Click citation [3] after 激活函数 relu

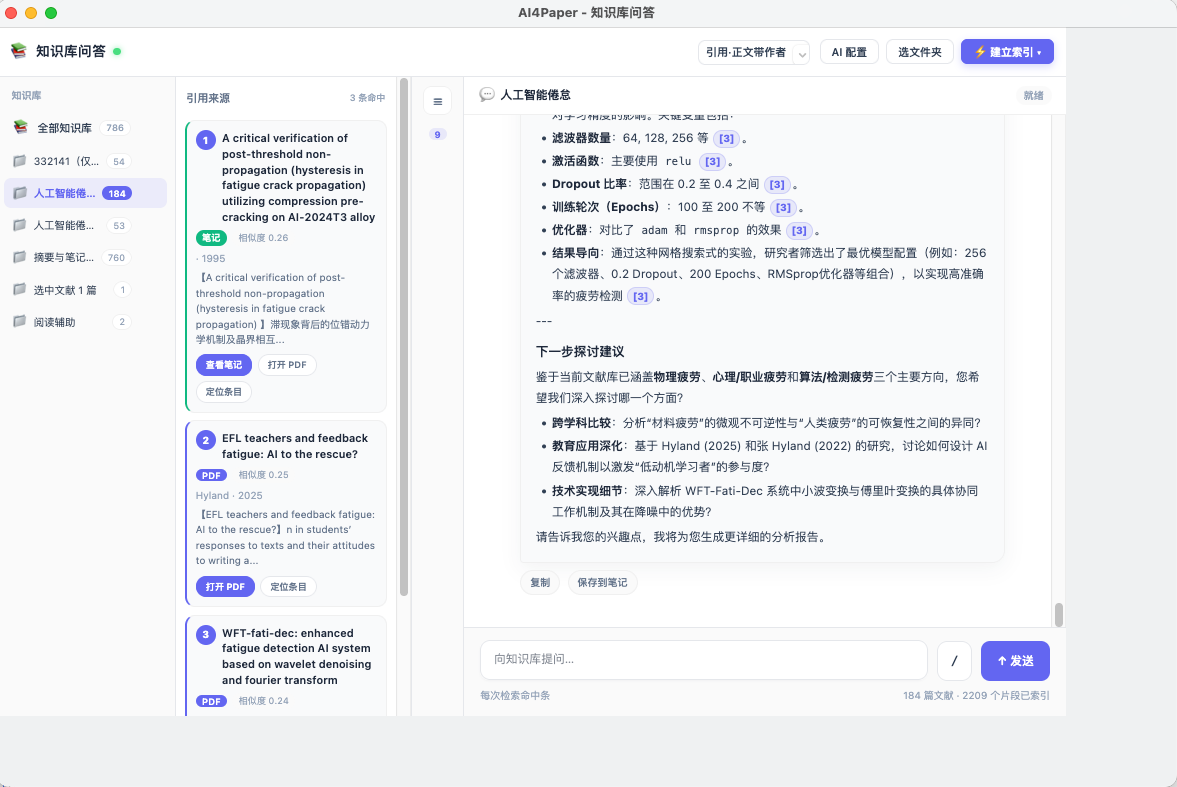[x=712, y=161]
